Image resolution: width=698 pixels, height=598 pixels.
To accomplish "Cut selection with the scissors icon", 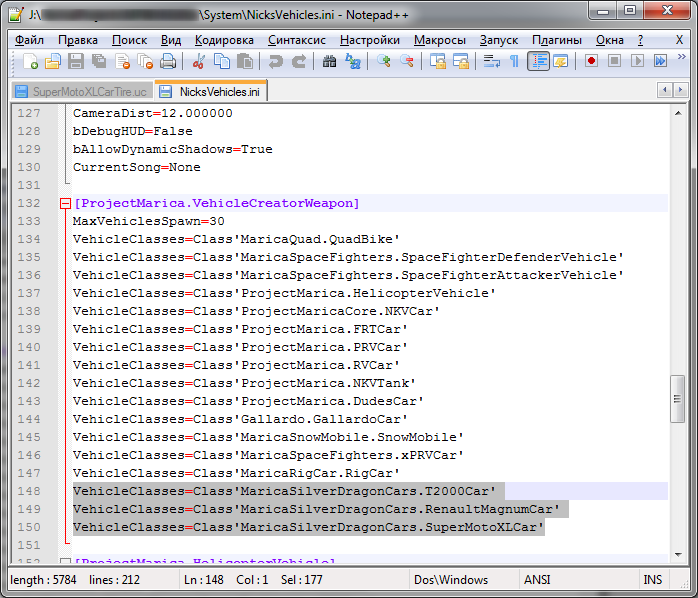I will [199, 61].
